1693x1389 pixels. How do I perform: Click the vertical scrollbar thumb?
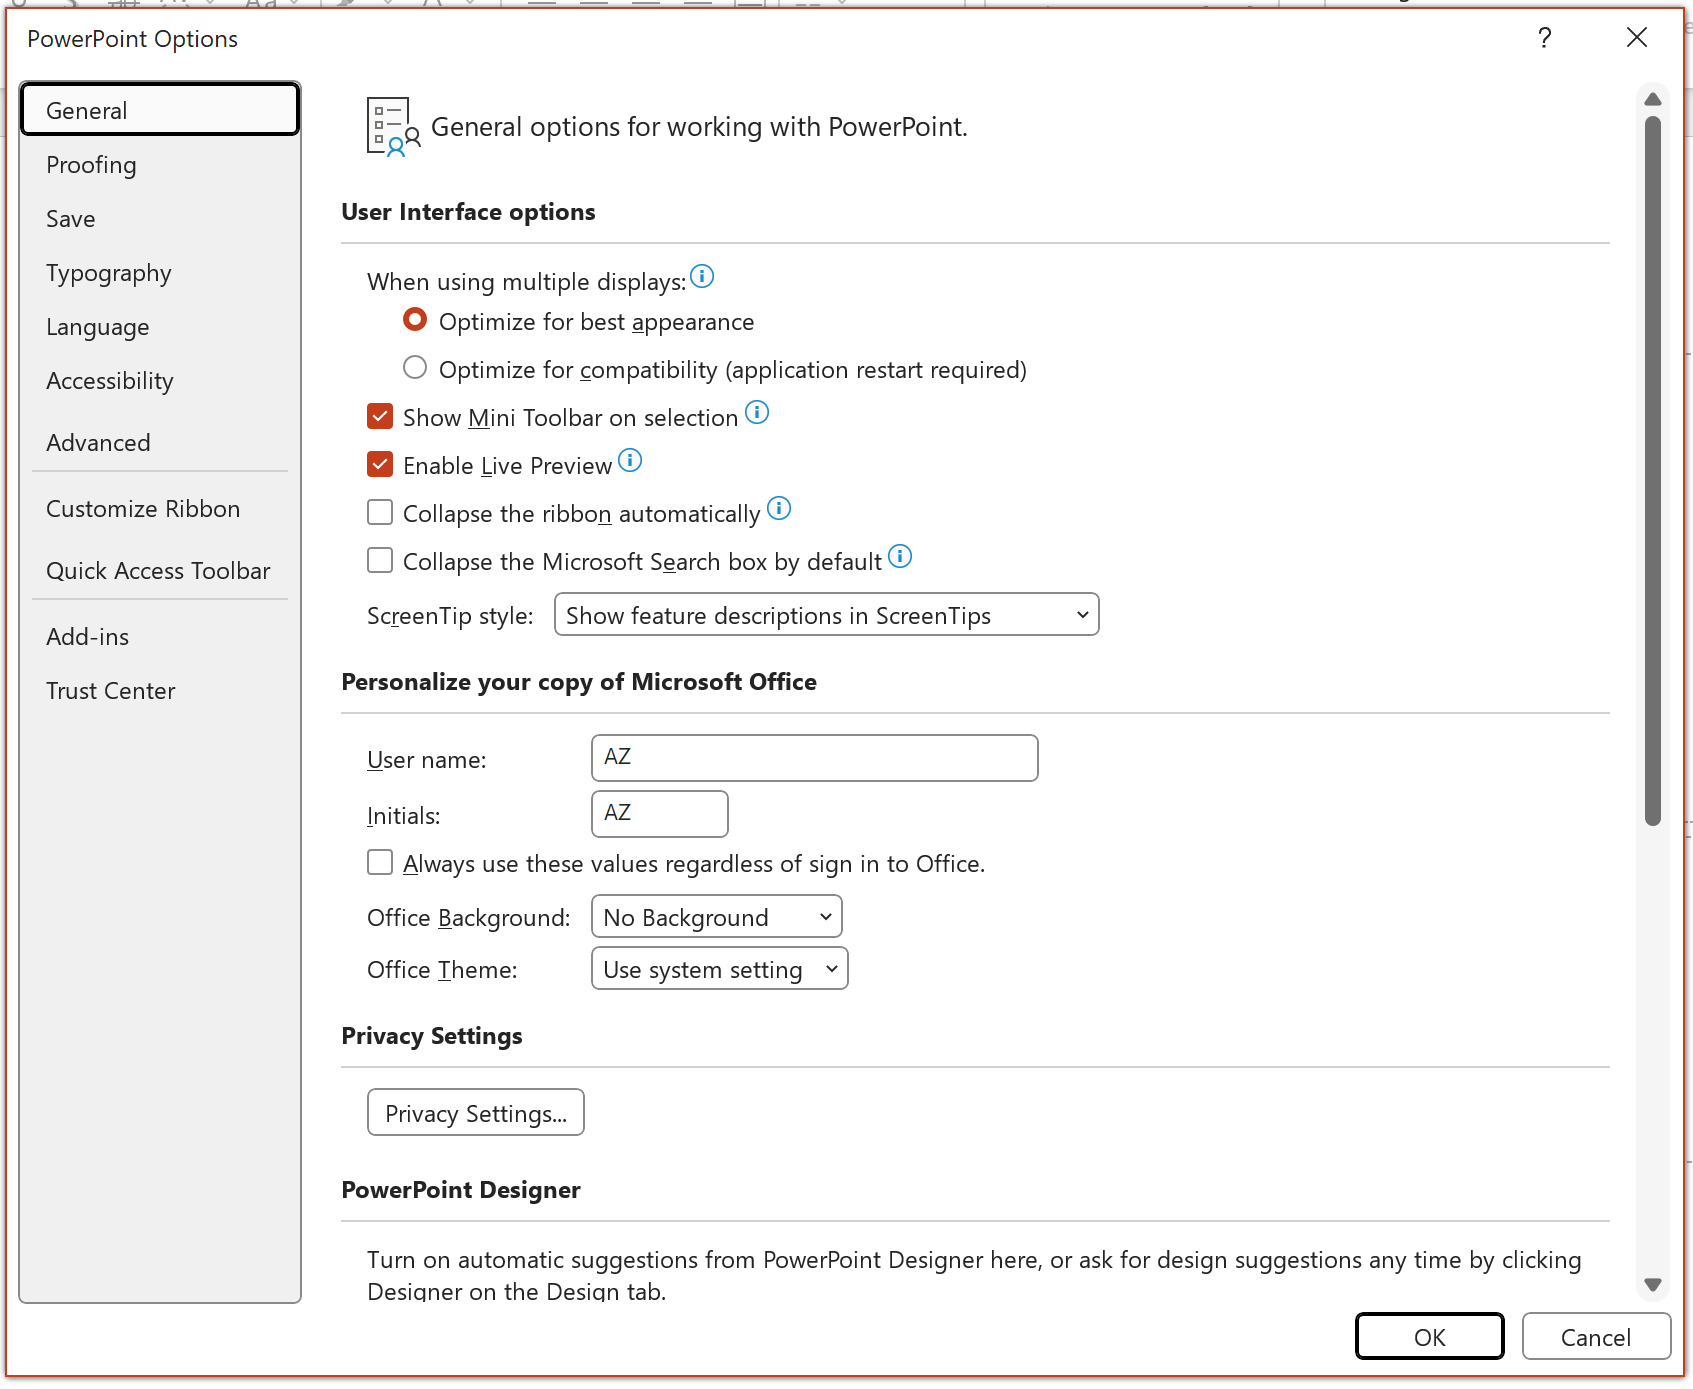[x=1653, y=470]
